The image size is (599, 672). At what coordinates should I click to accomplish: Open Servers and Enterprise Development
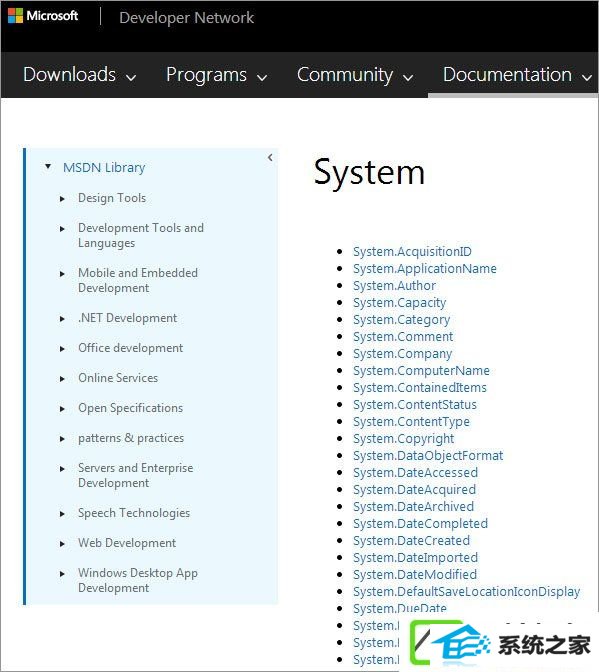pos(135,475)
